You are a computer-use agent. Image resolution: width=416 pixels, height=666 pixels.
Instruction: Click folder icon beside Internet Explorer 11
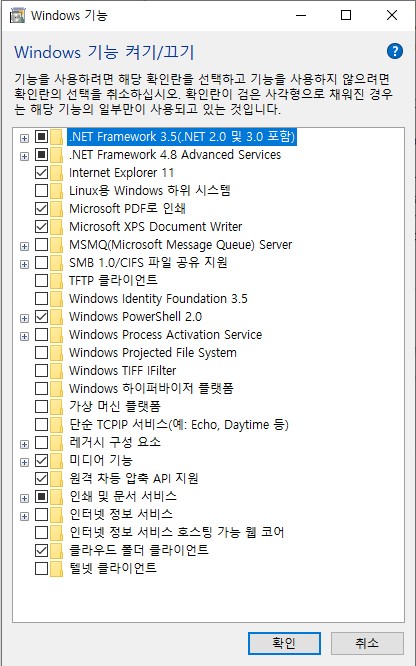tap(56, 173)
